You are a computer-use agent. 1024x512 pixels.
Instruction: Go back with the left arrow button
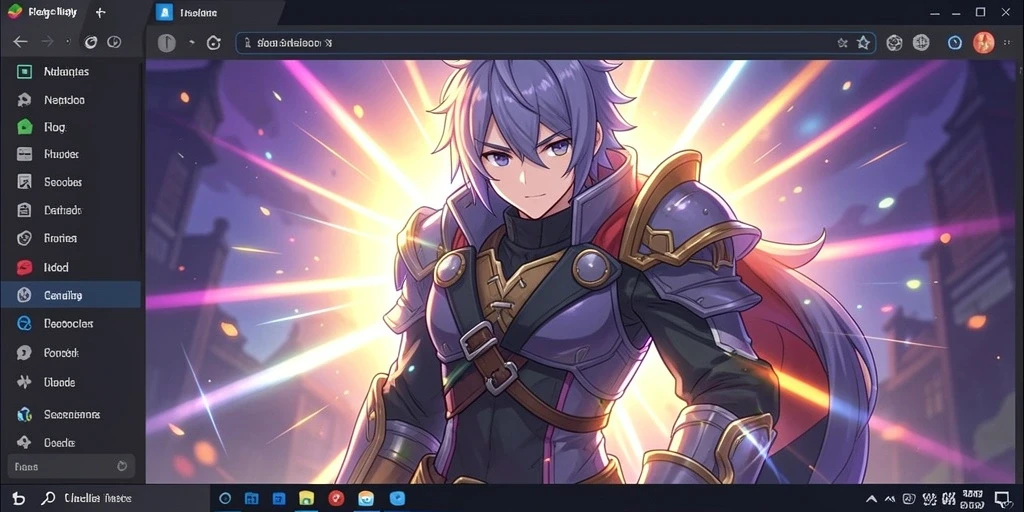tap(20, 42)
